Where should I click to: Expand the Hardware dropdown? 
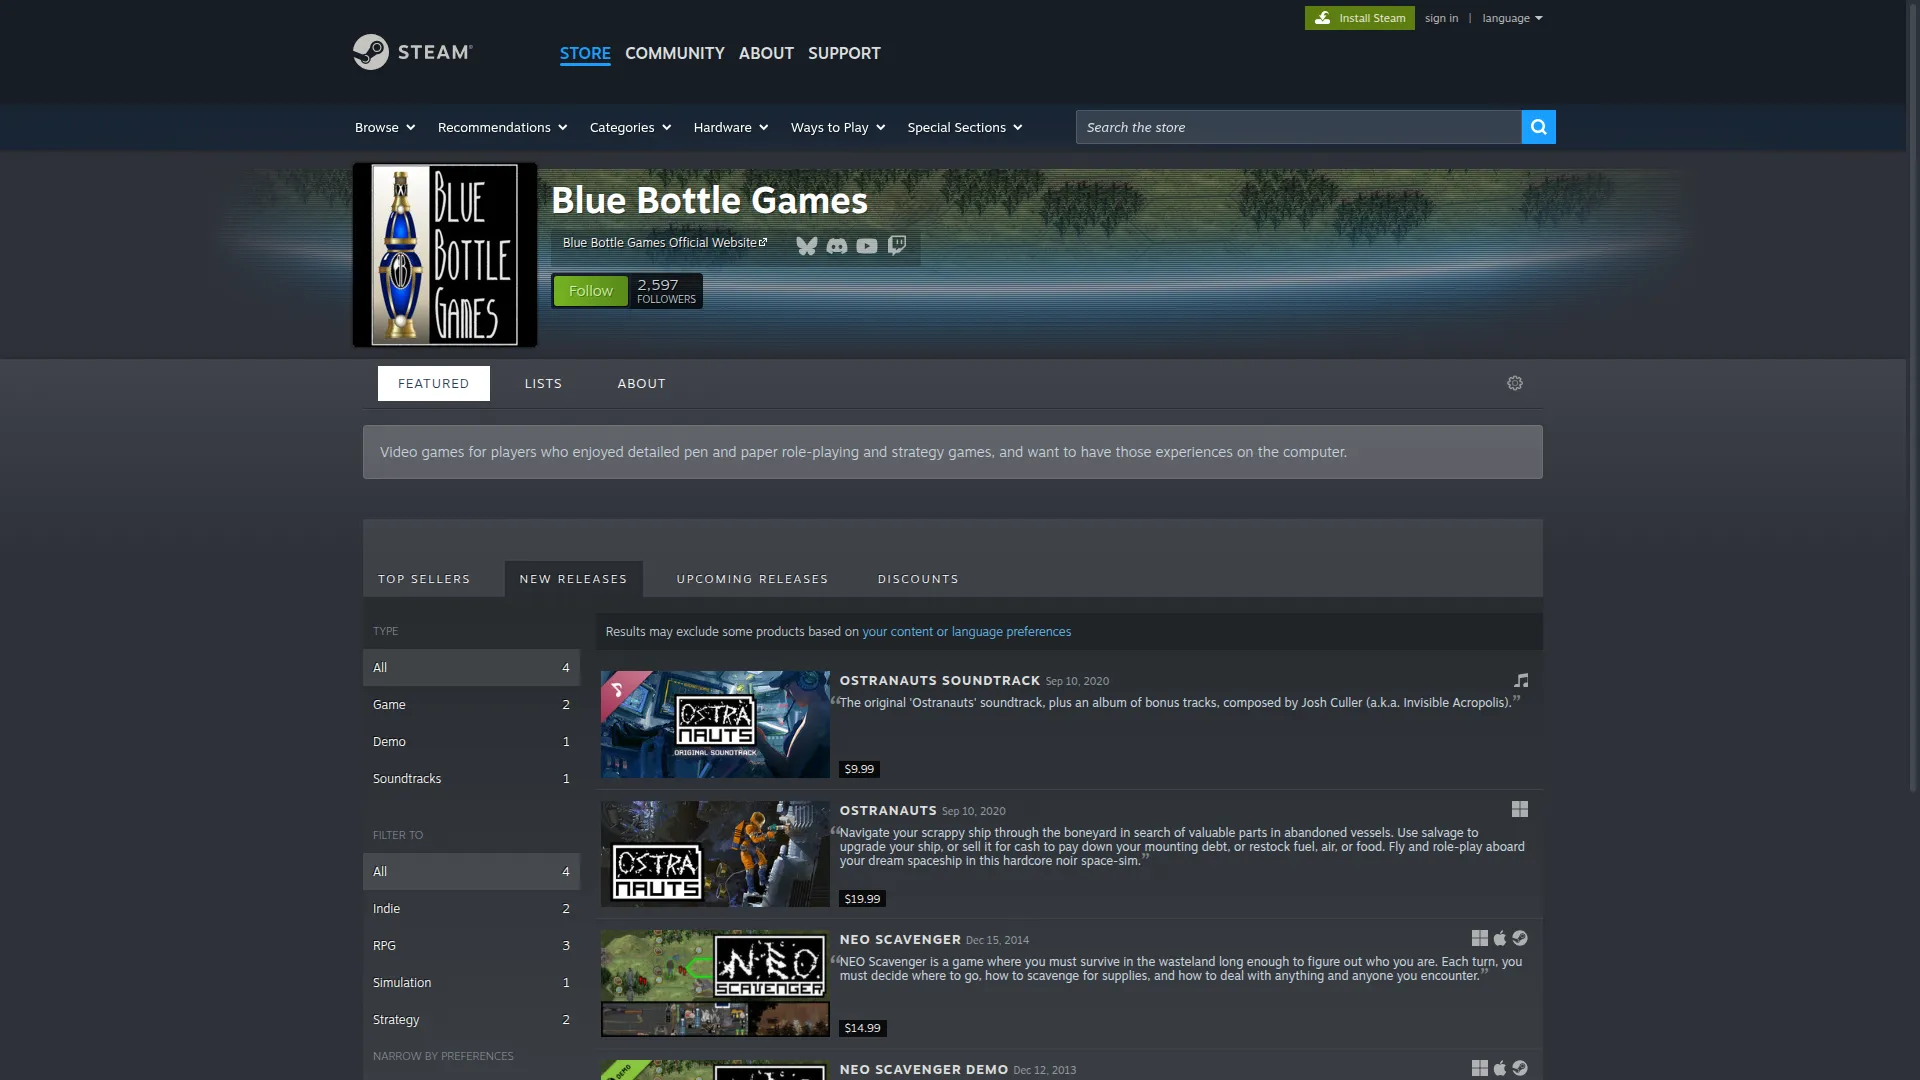pos(731,127)
